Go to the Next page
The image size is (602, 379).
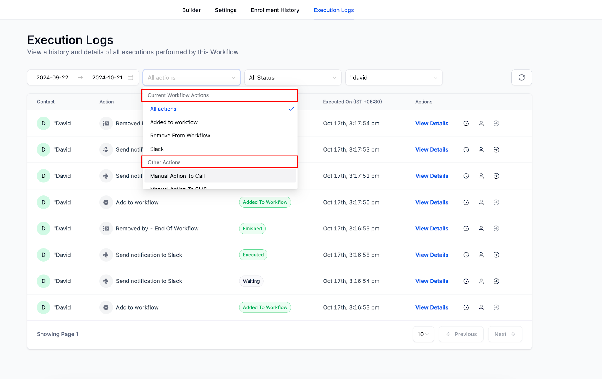tap(505, 334)
